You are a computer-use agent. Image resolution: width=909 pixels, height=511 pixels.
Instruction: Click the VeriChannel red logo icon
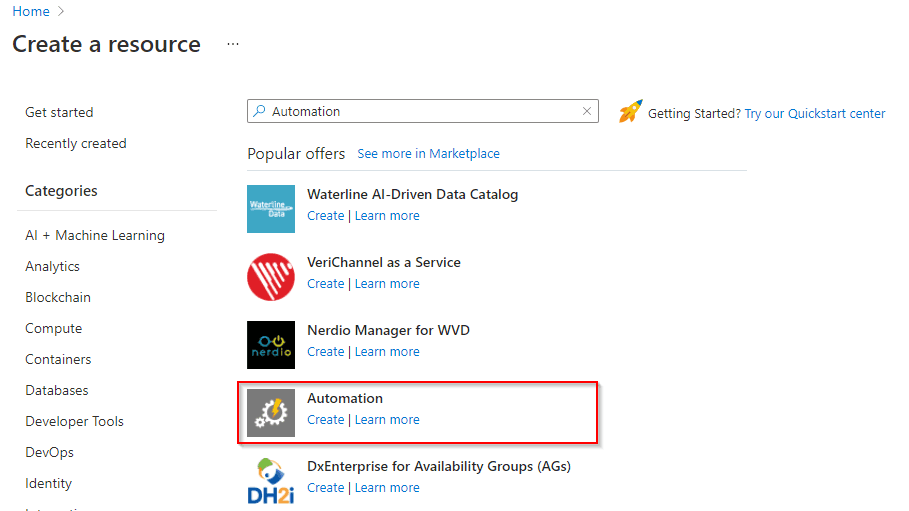(271, 277)
